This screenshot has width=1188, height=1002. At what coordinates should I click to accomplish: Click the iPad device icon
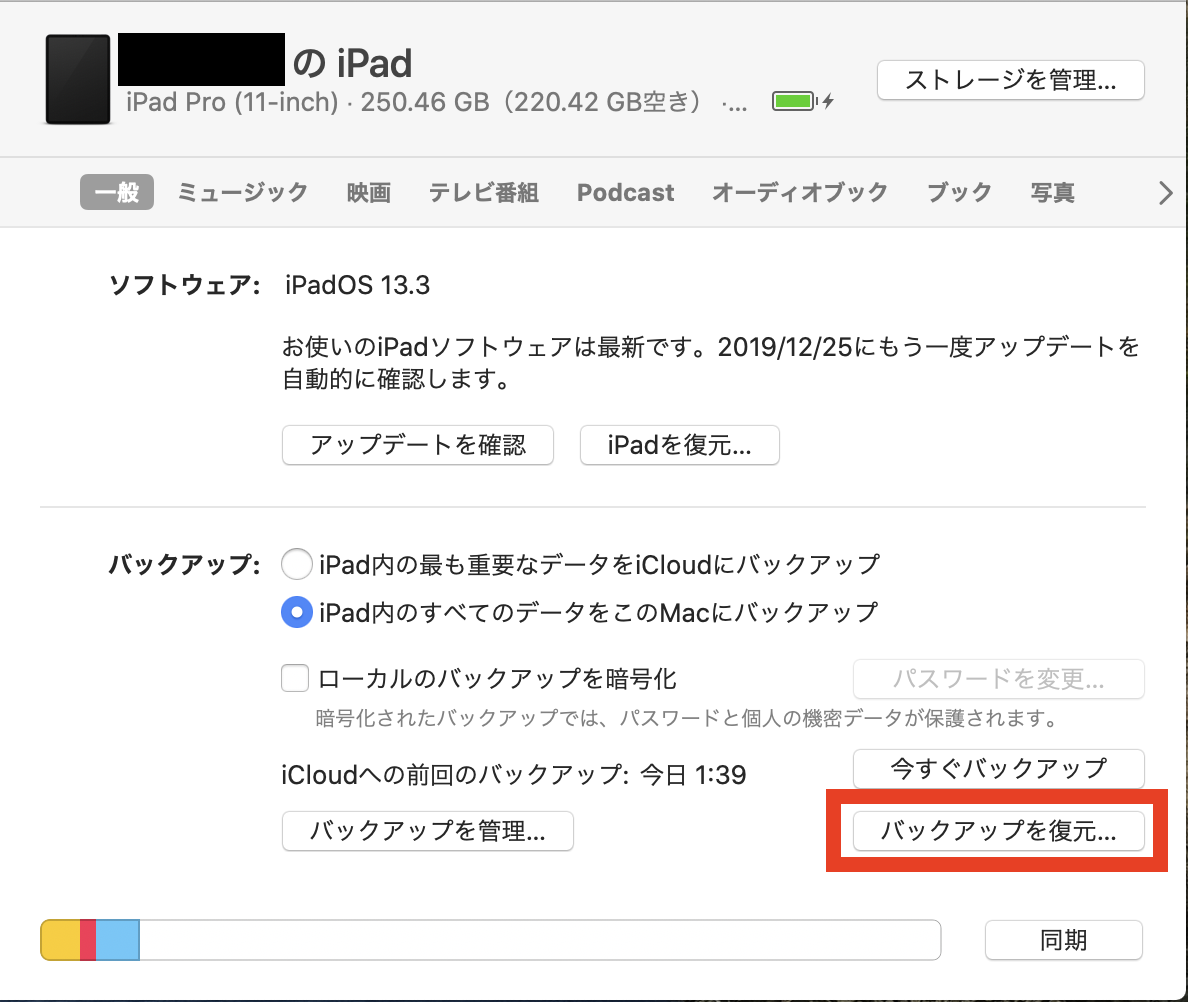coord(78,79)
